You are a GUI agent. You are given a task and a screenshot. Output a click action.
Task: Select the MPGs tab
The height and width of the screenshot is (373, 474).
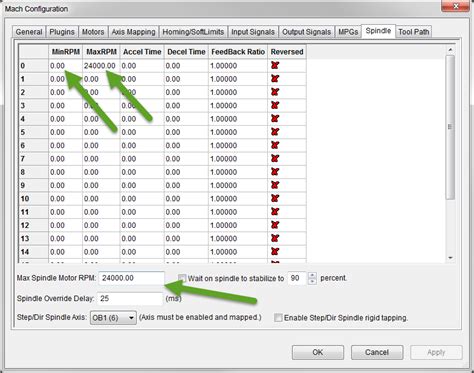pyautogui.click(x=348, y=32)
